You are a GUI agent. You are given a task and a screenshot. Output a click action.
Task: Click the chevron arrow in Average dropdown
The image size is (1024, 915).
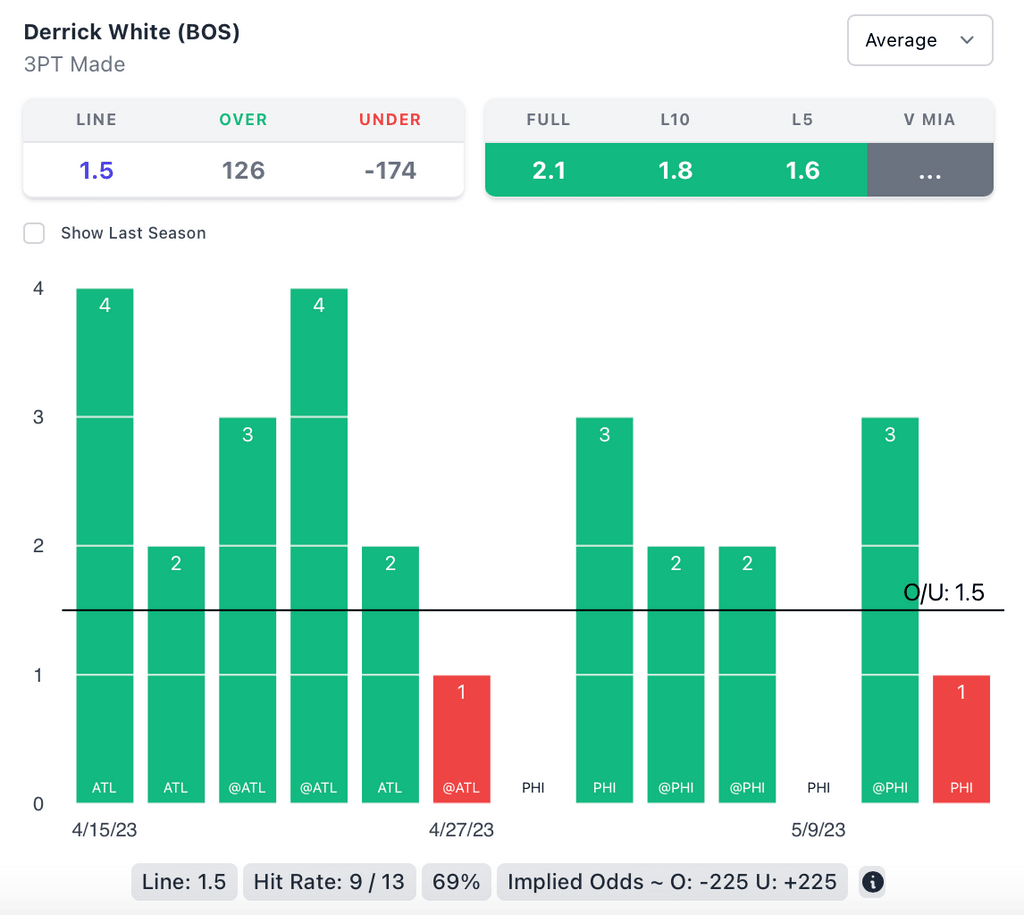967,40
